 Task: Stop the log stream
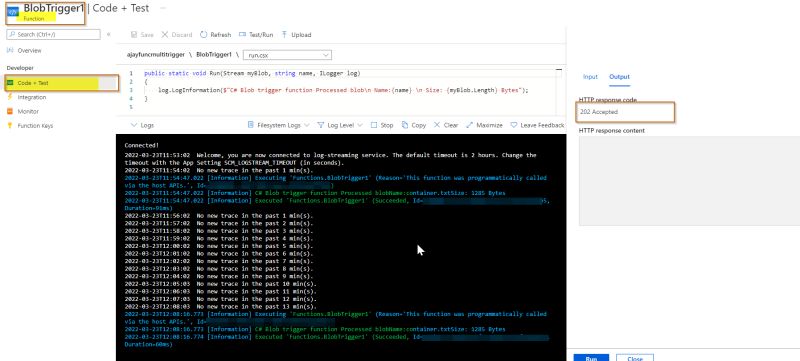382,125
